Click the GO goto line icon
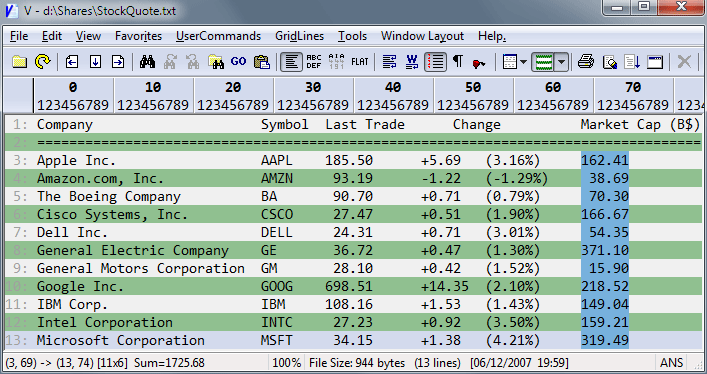 (239, 61)
